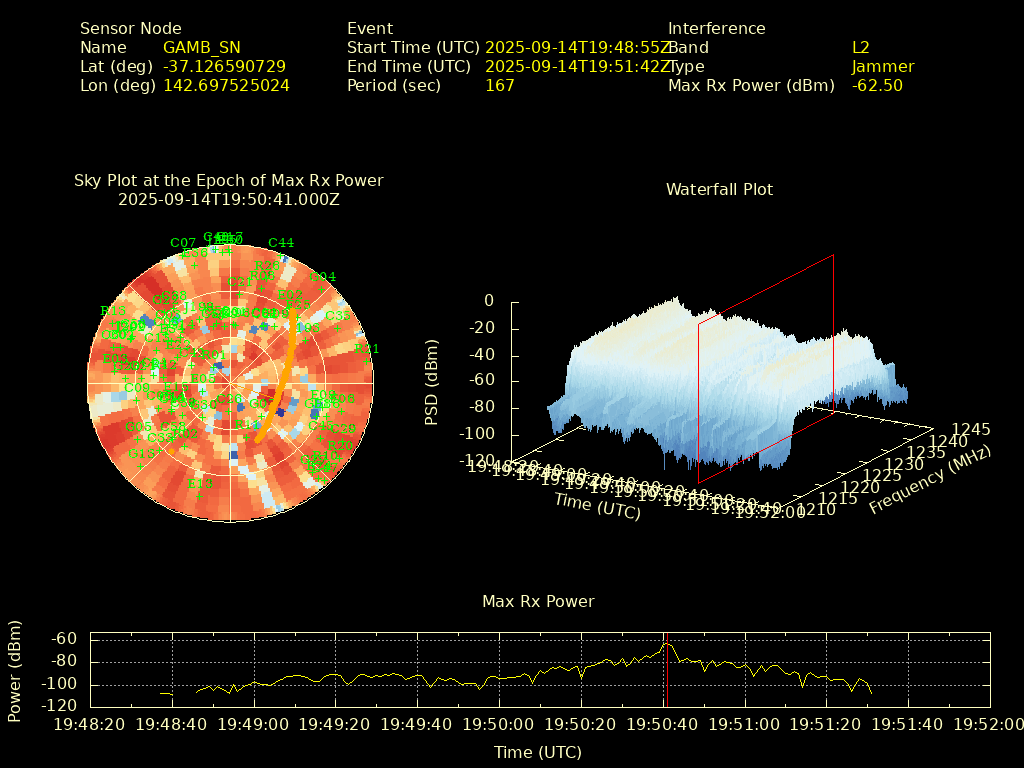This screenshot has width=1024, height=768.
Task: Select the longitude value 142.697525024
Action: tap(226, 86)
